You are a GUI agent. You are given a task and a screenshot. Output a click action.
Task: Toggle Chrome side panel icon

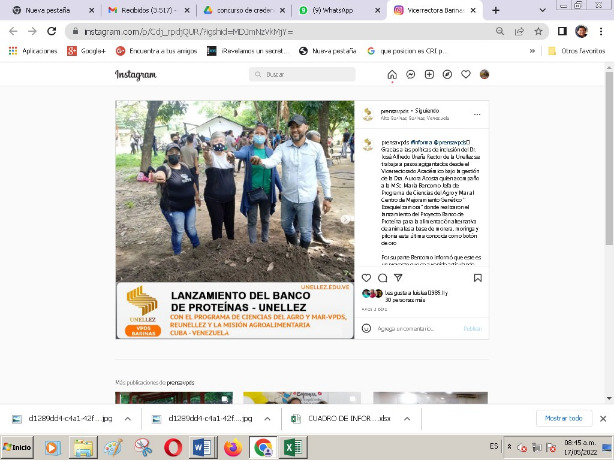point(562,31)
